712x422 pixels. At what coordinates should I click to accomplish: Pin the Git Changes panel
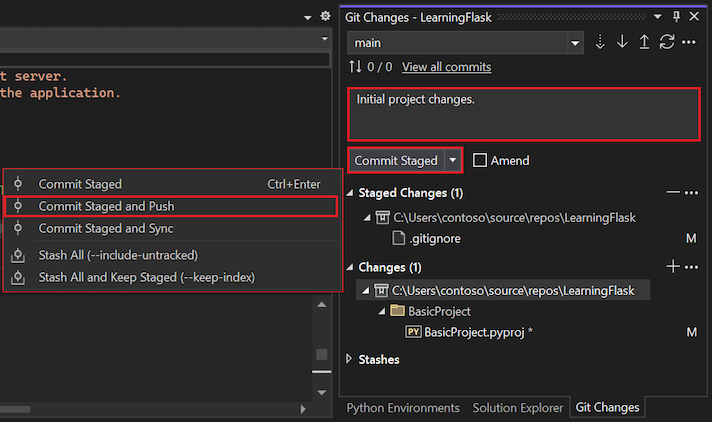coord(676,16)
